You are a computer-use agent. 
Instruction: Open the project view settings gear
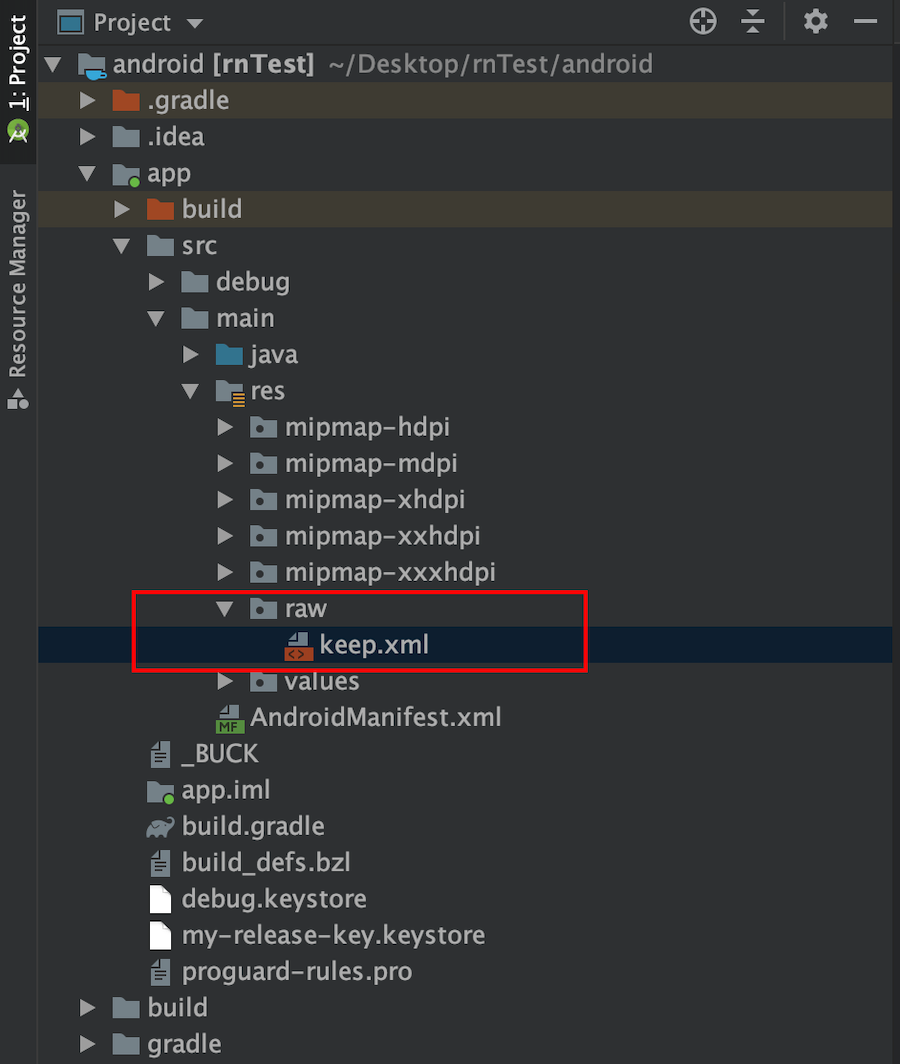click(x=816, y=21)
